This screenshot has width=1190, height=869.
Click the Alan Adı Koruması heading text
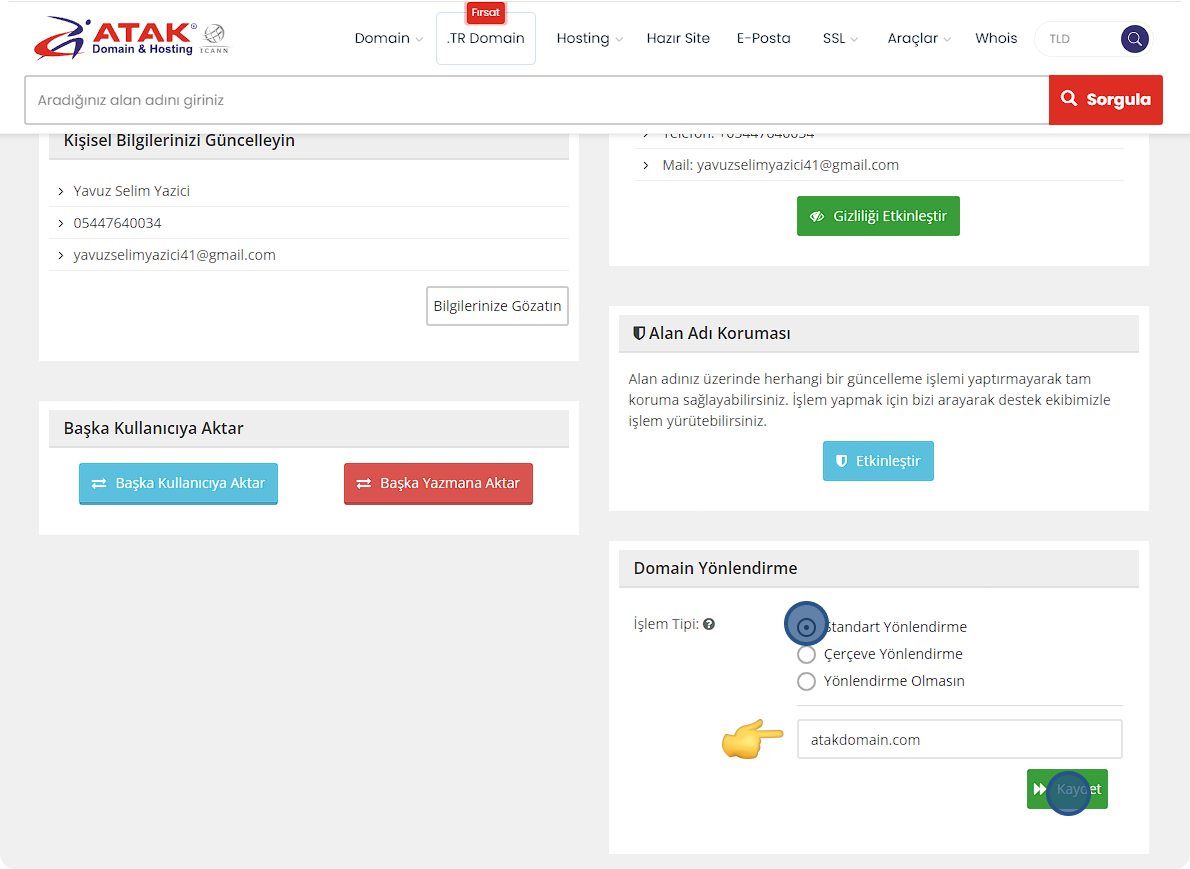tap(719, 333)
